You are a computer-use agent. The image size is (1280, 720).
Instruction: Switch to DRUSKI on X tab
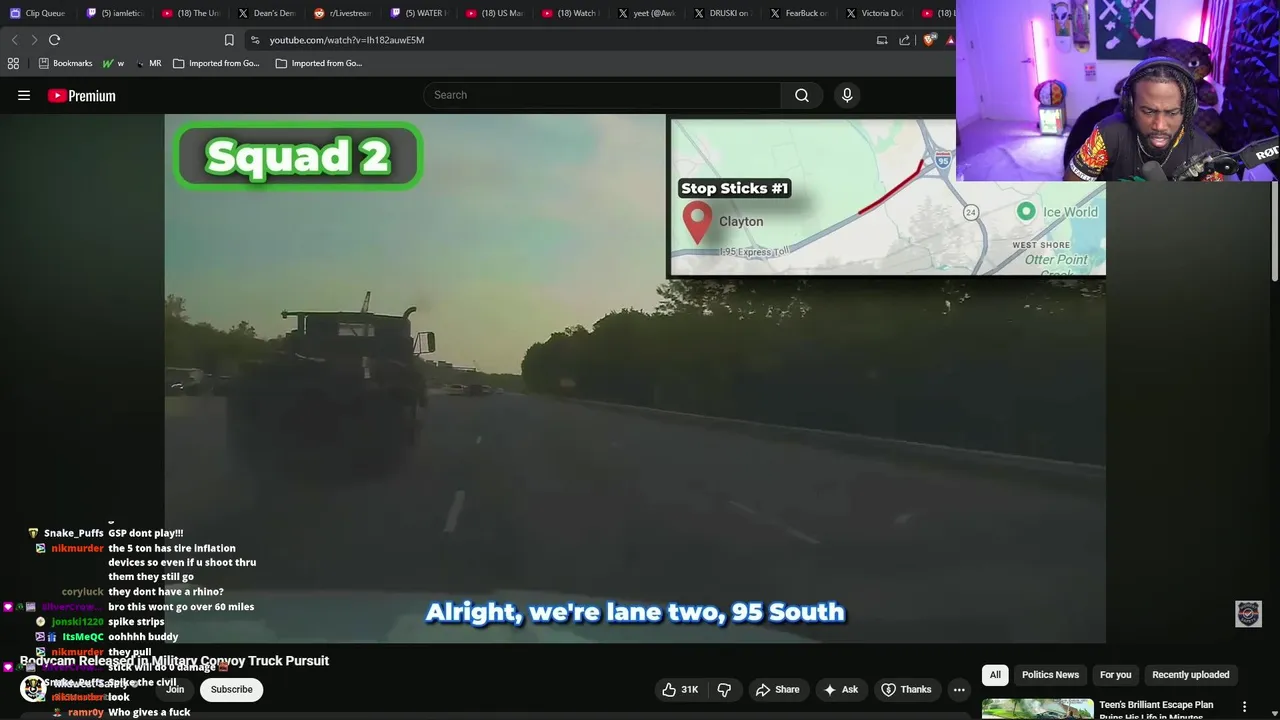(x=722, y=13)
